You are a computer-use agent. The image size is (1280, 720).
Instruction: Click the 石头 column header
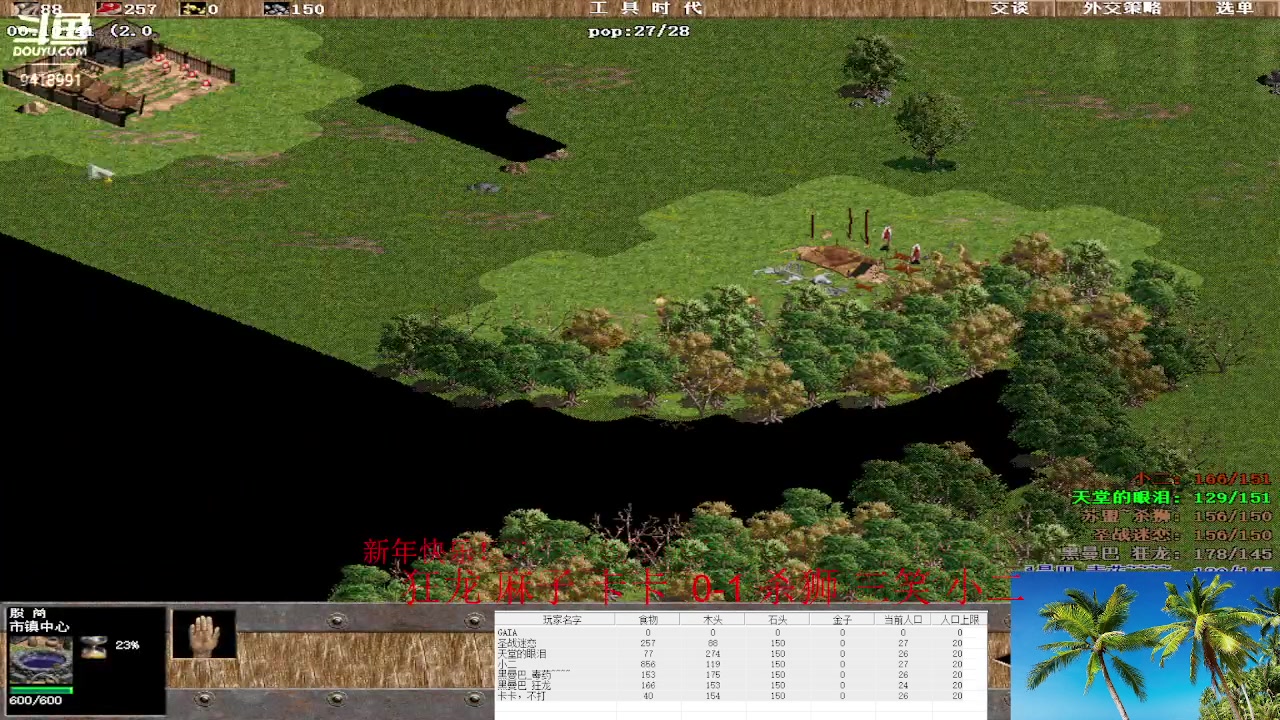[x=778, y=620]
